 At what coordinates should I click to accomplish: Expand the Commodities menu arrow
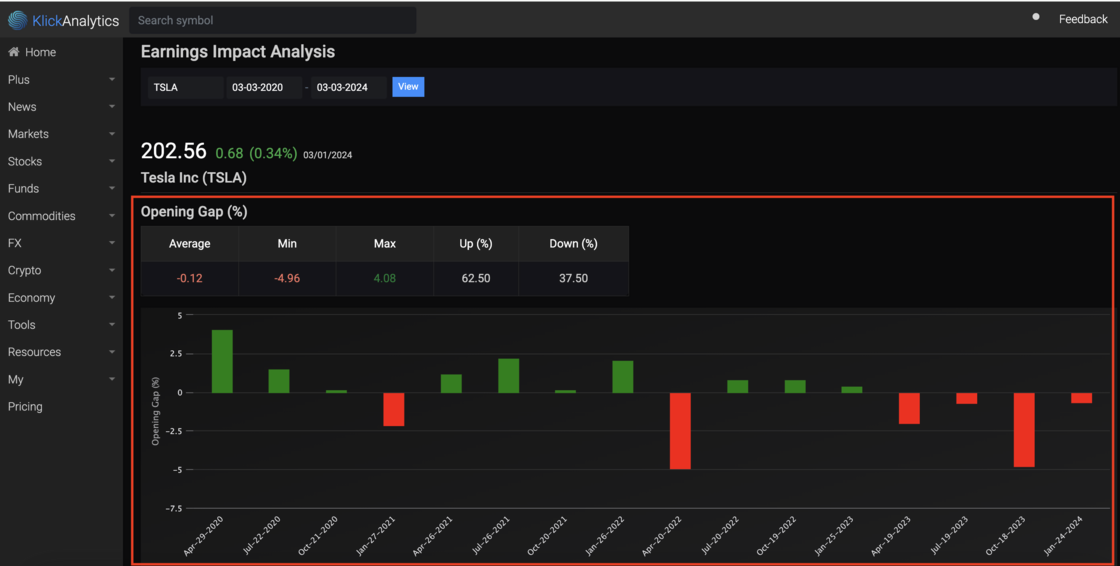(x=112, y=215)
